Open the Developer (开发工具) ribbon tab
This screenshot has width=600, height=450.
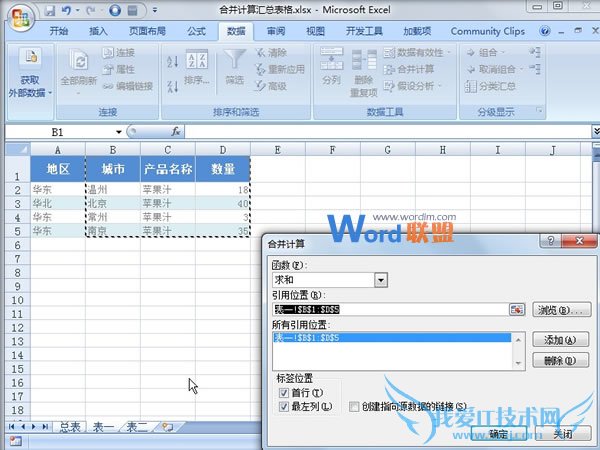click(x=364, y=31)
